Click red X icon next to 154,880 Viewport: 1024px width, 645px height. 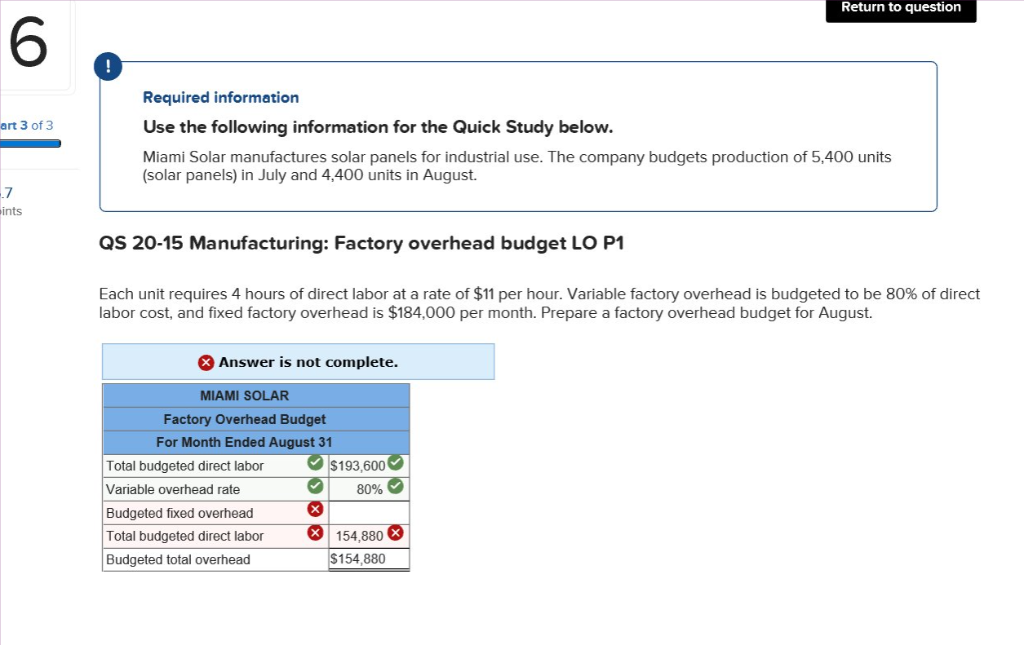pos(395,533)
